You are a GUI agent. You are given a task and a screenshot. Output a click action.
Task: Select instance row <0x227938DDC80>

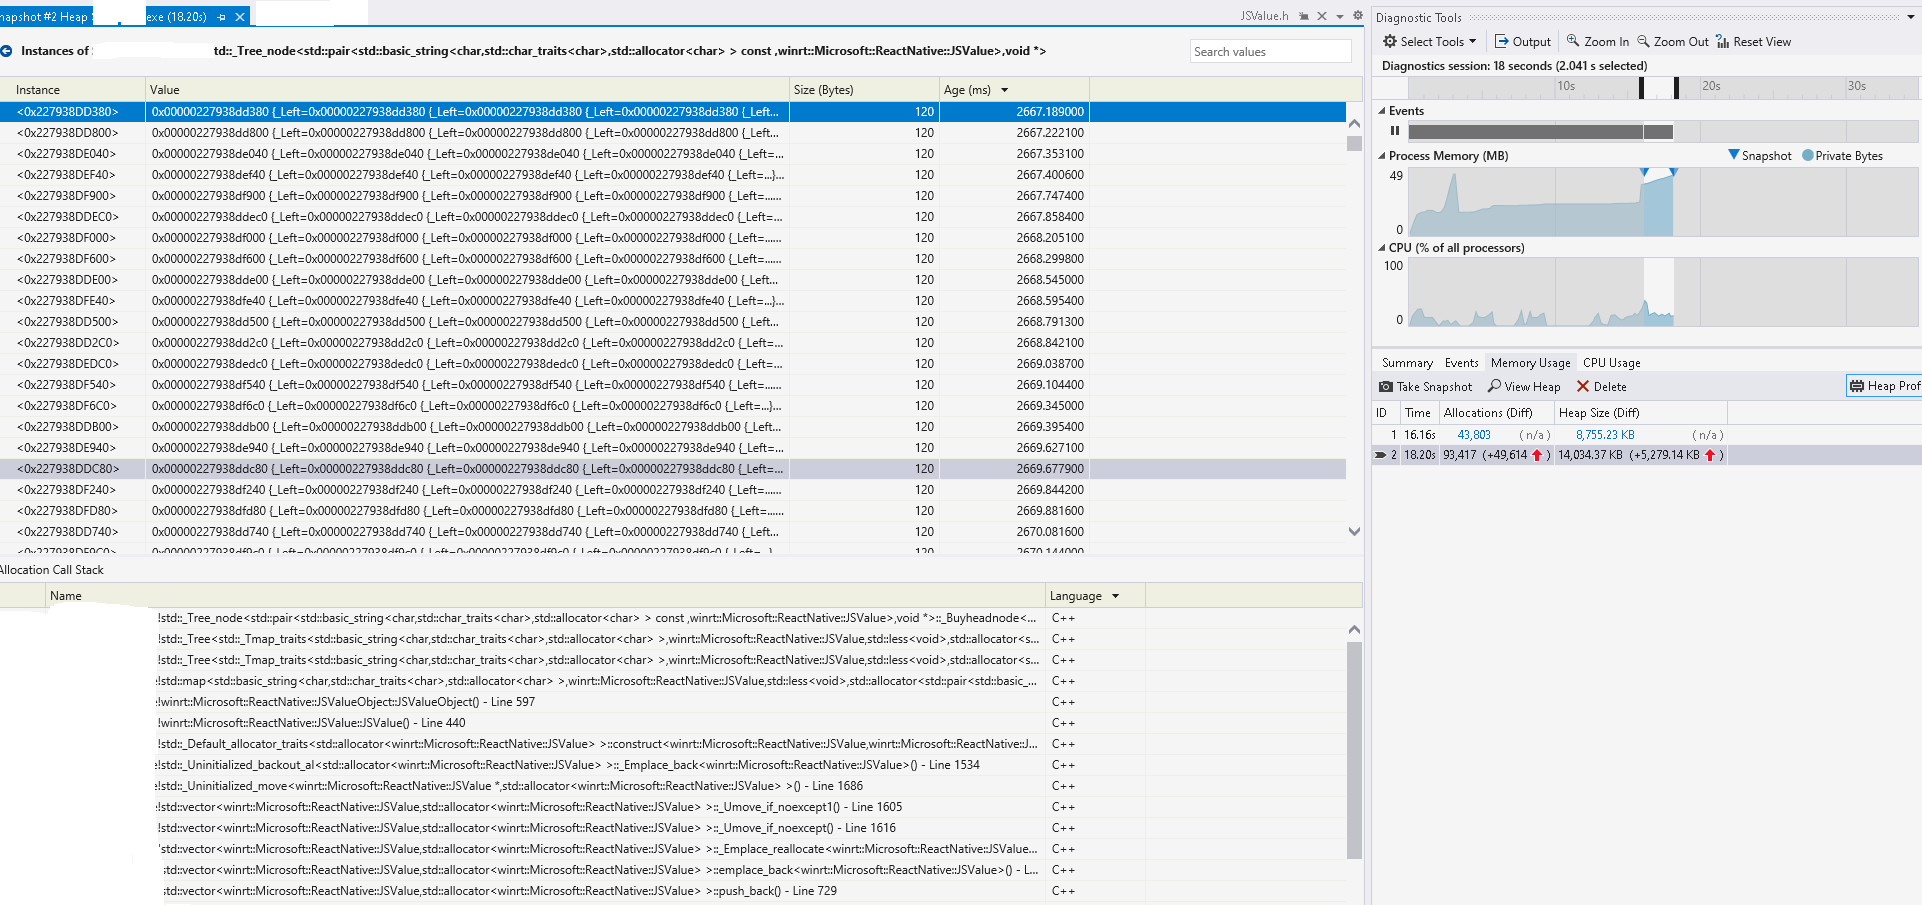point(672,469)
